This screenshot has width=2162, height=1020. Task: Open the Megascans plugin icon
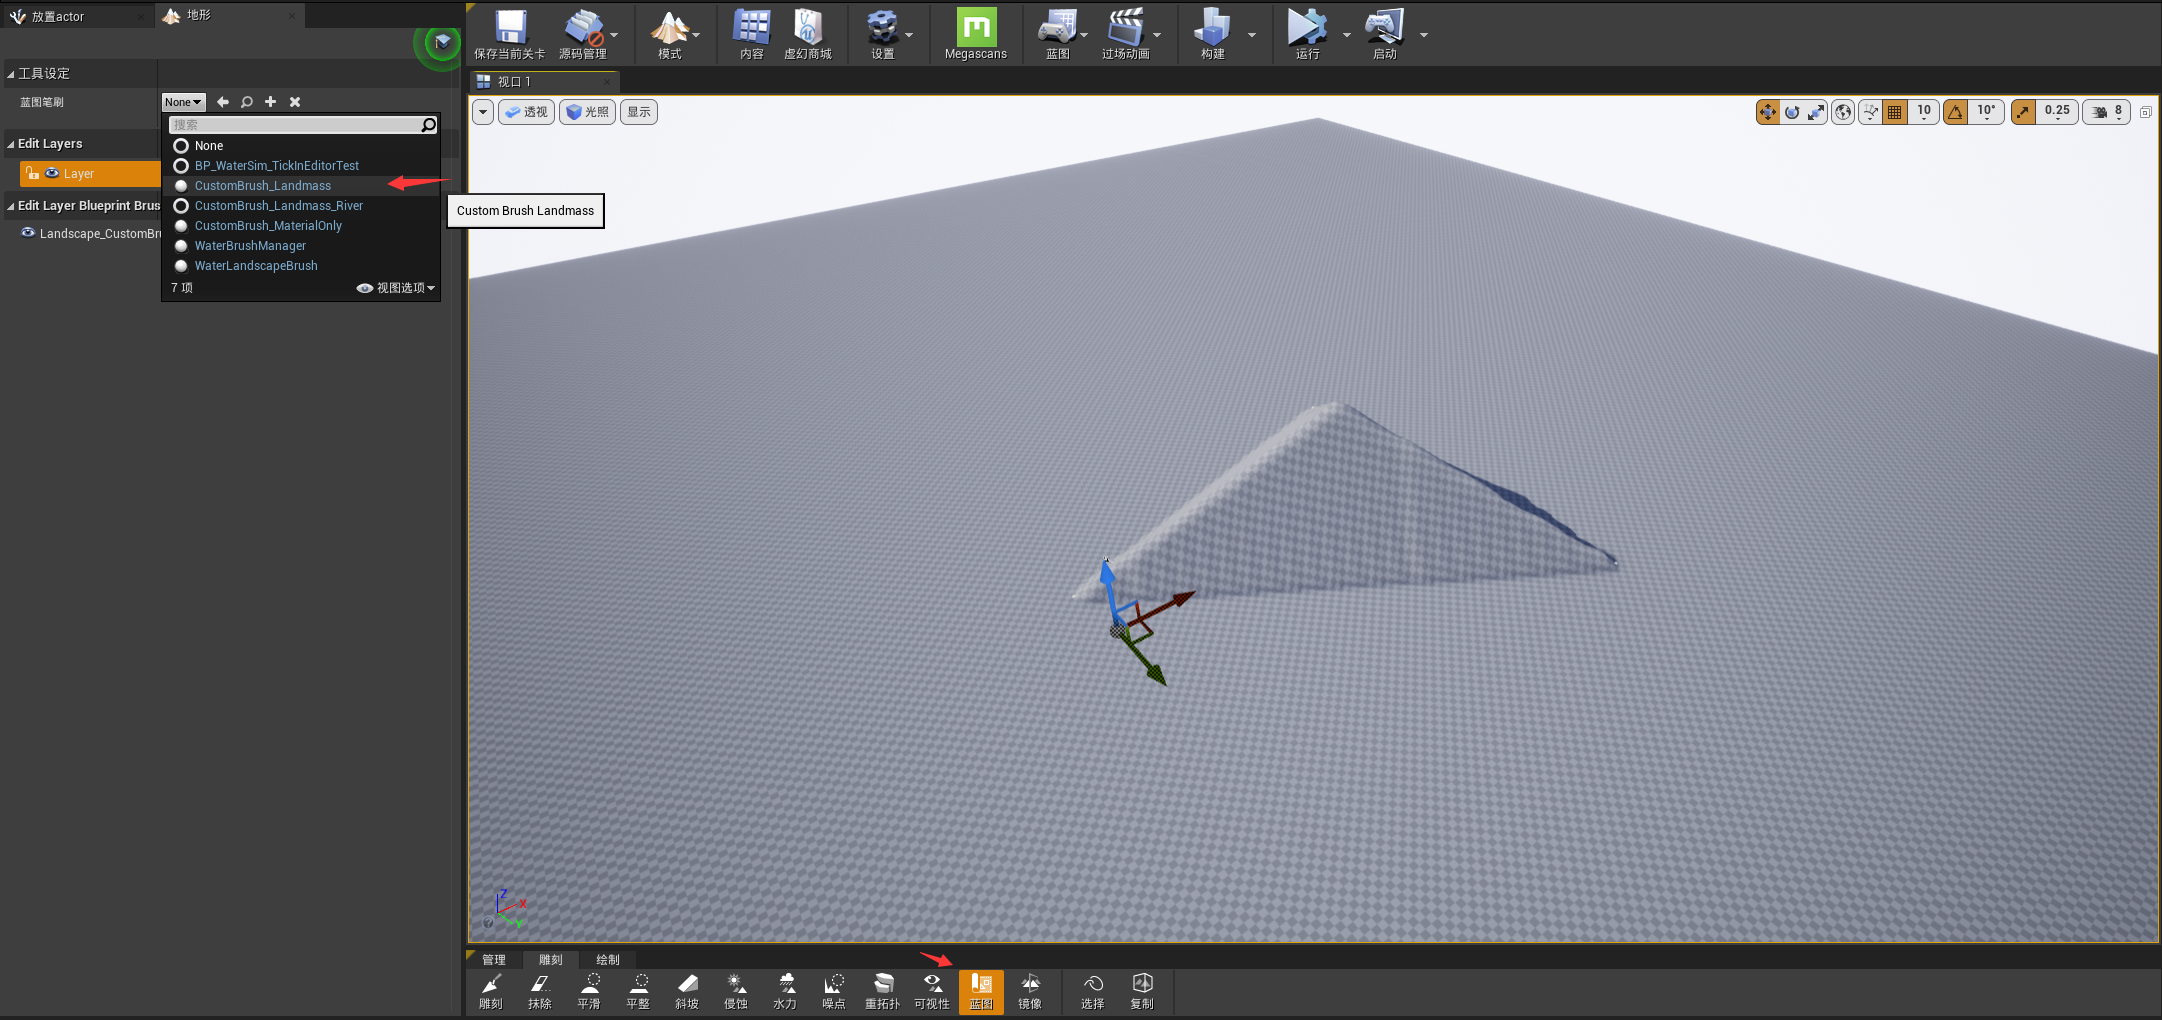[x=976, y=34]
